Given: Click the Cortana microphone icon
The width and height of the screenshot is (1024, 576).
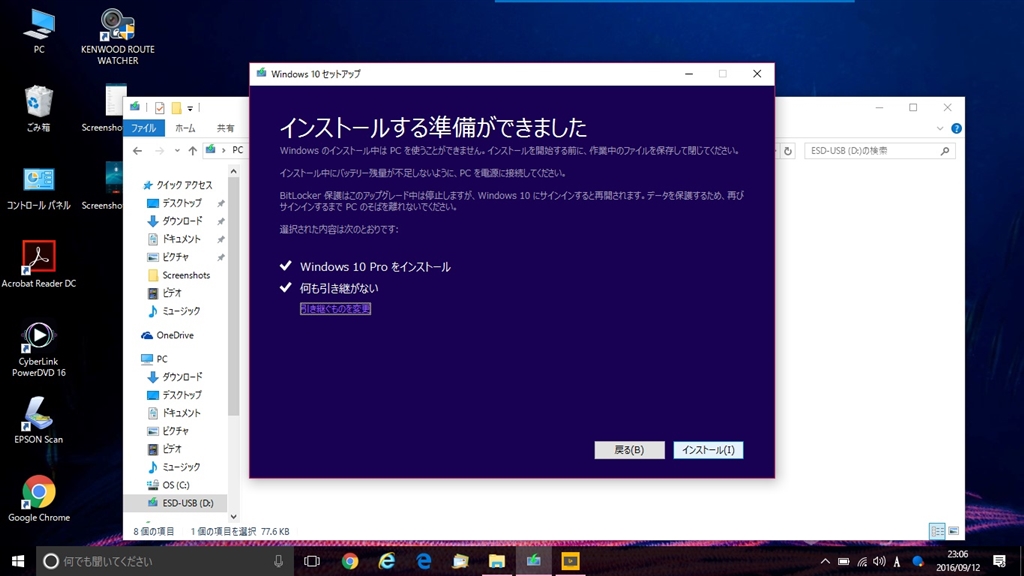Looking at the screenshot, I should pos(278,561).
